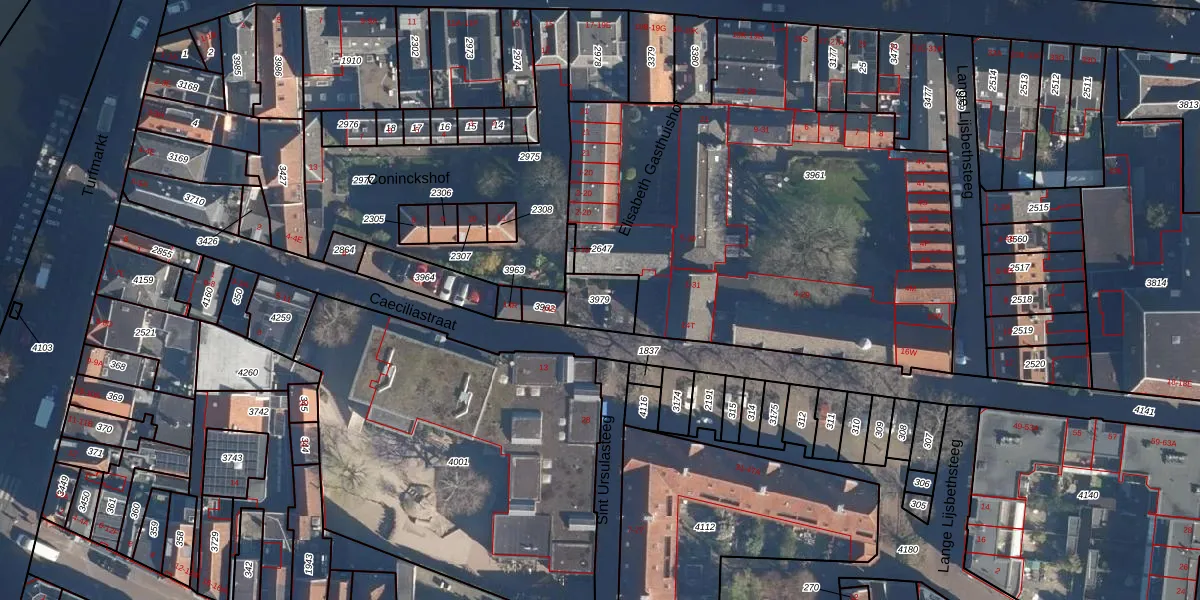Viewport: 1200px width, 600px height.
Task: Click parcel label 4103
Action: coord(42,348)
